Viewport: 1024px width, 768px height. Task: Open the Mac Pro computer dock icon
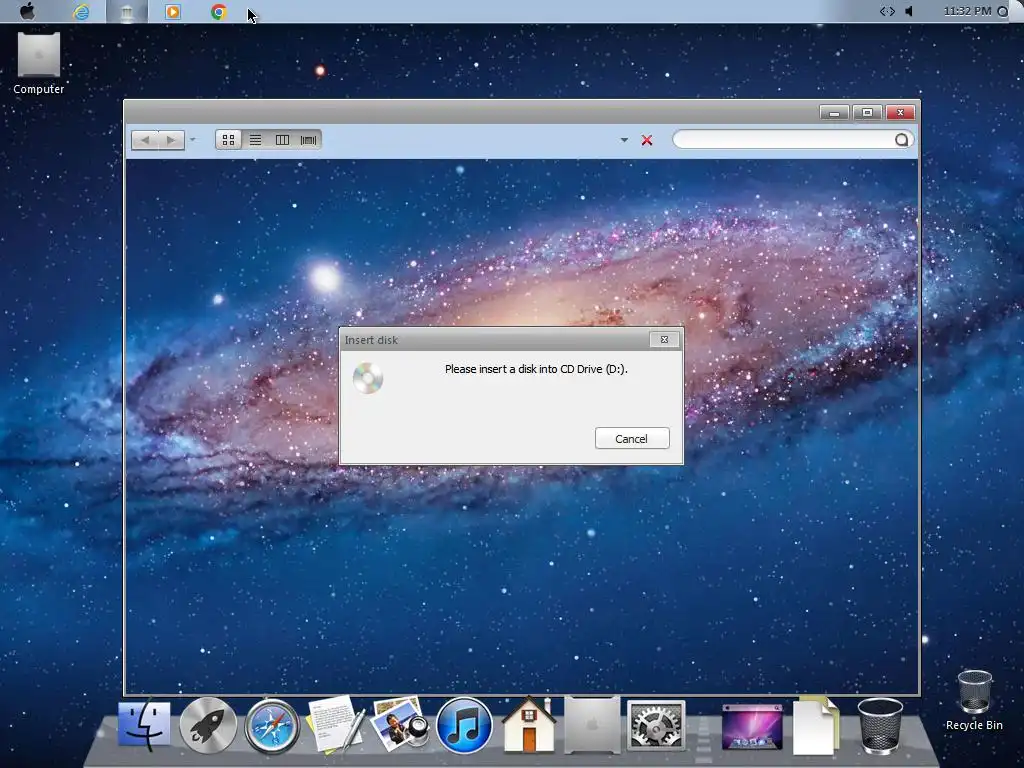592,725
